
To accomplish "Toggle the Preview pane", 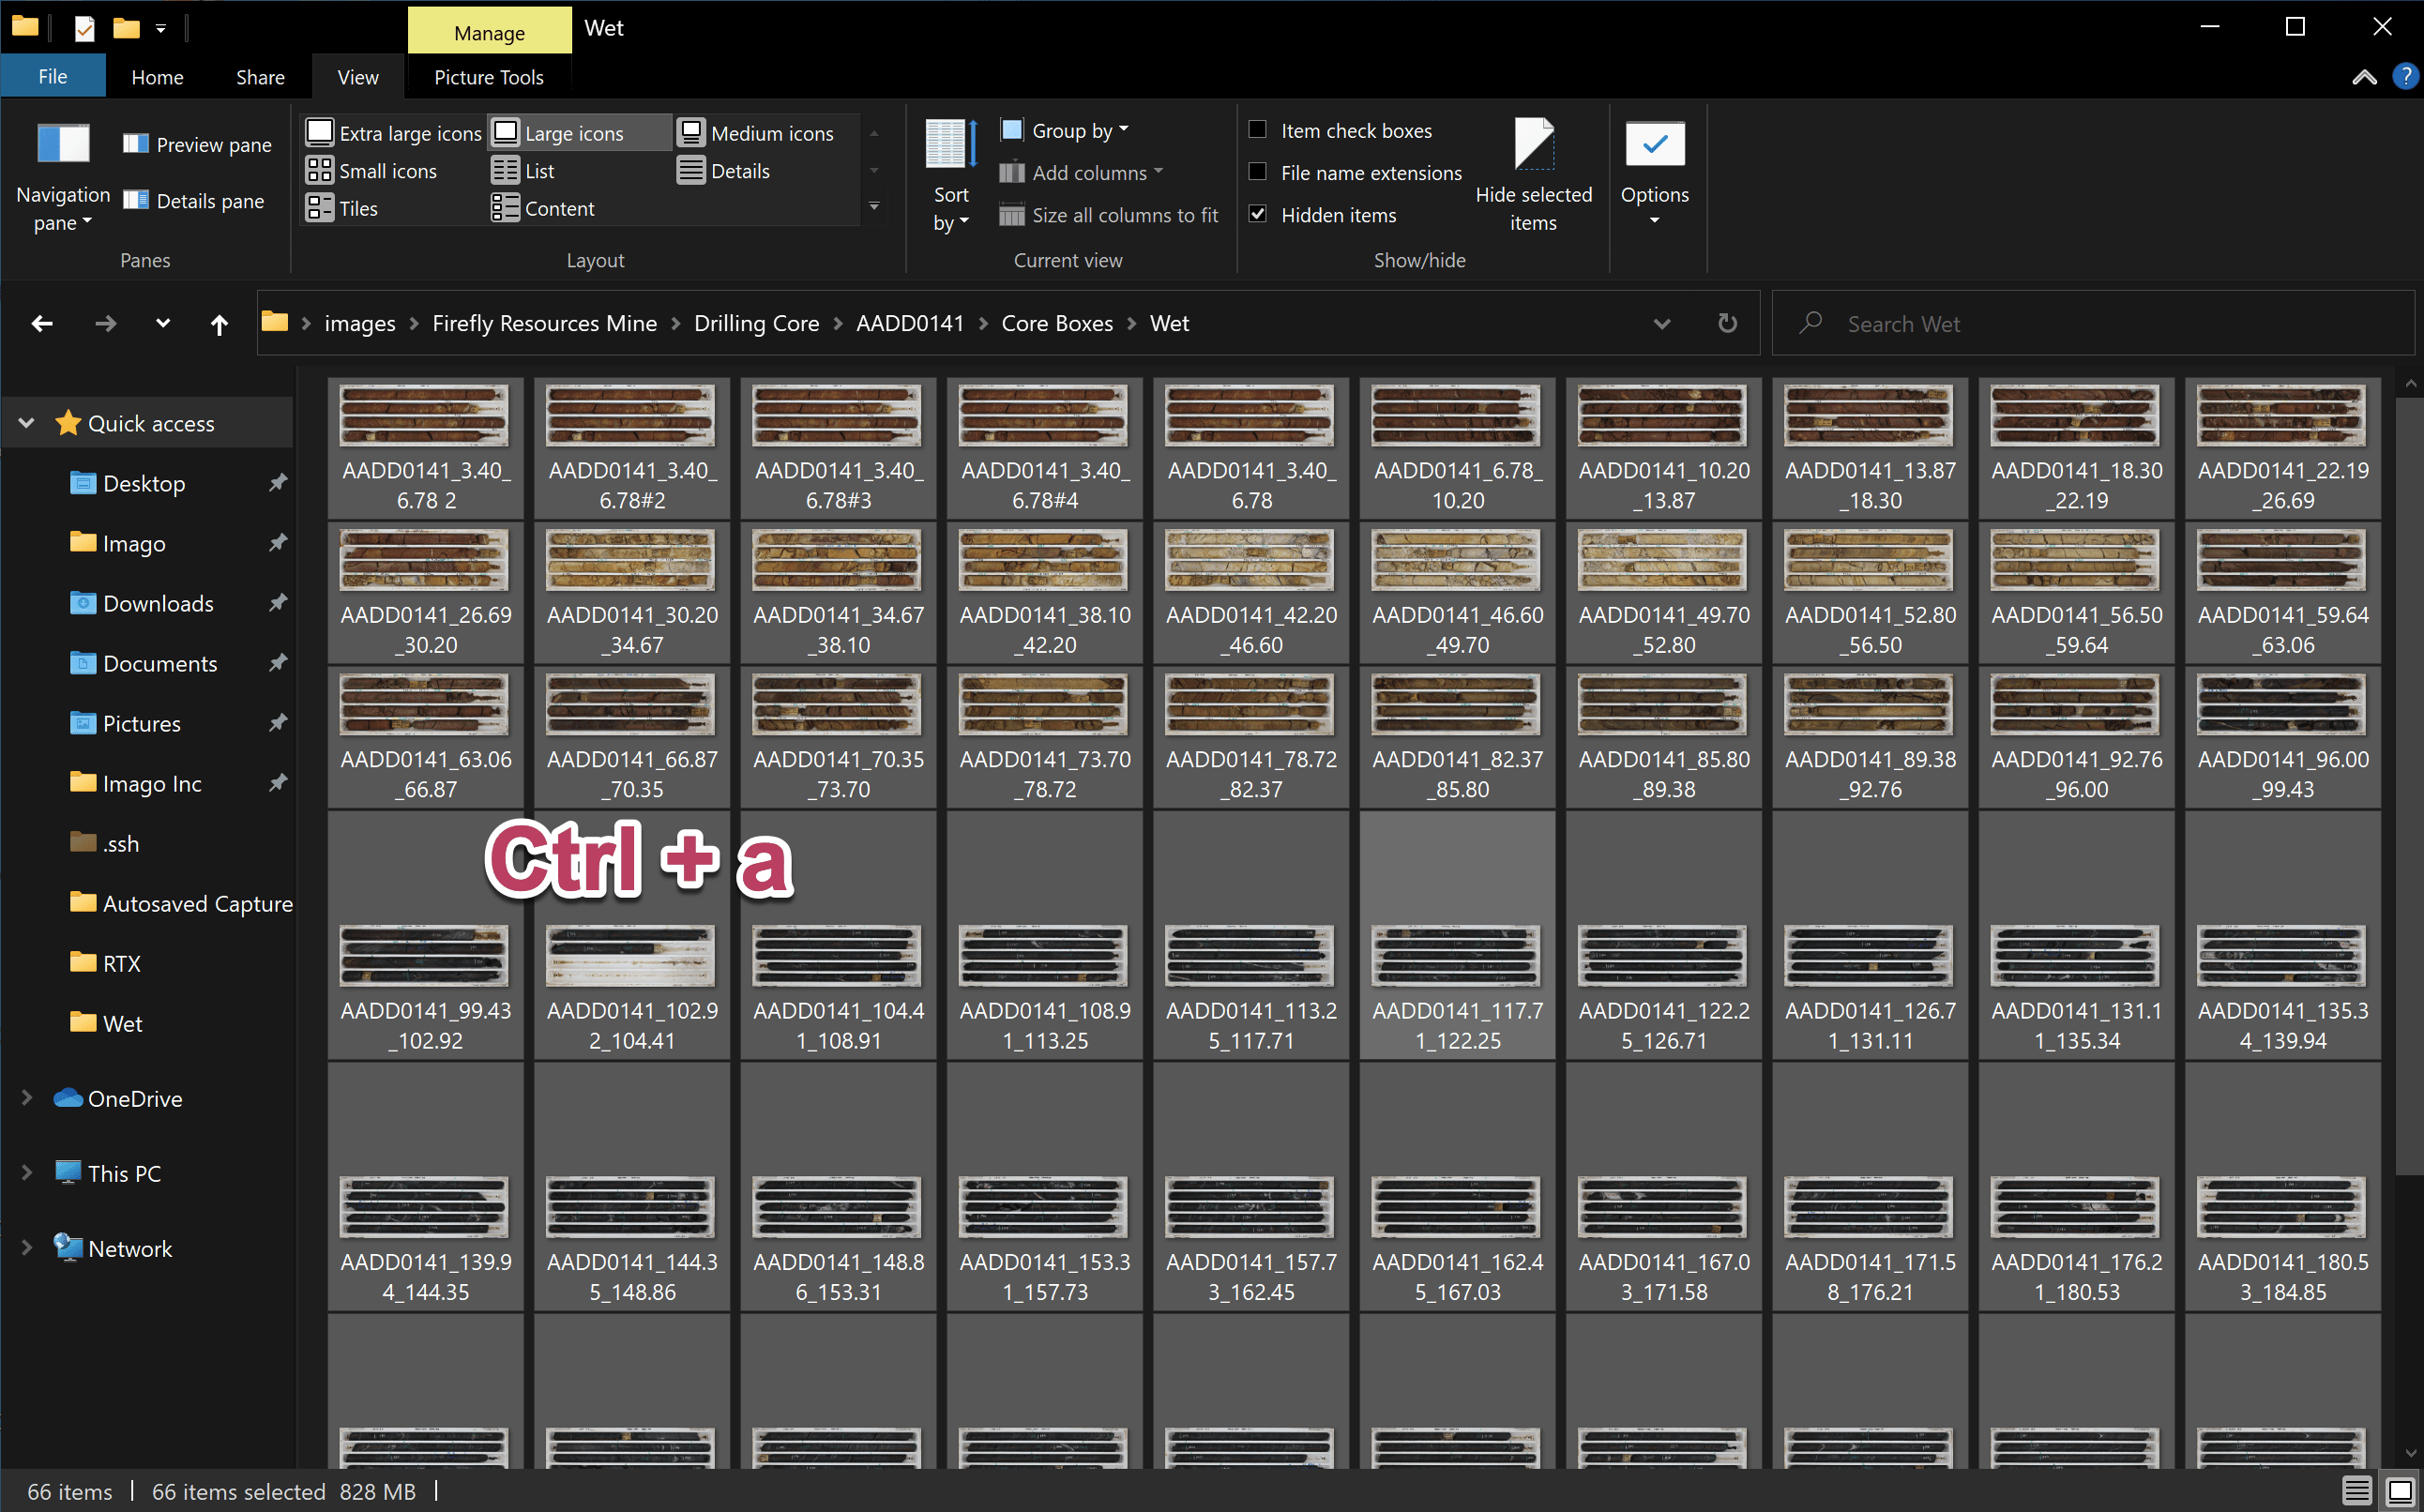I will [197, 144].
